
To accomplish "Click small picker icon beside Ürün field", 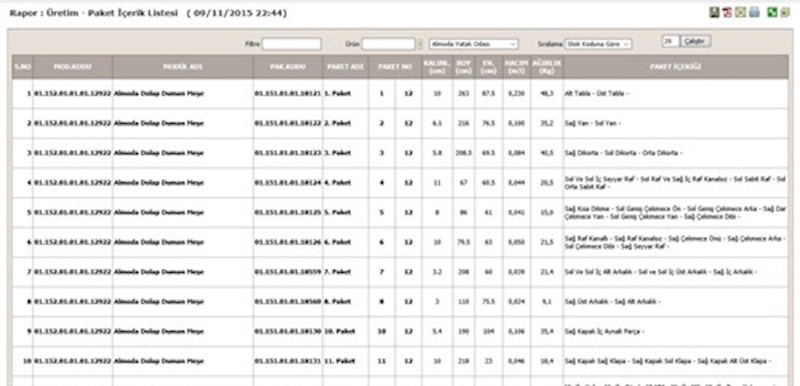I will tap(420, 44).
